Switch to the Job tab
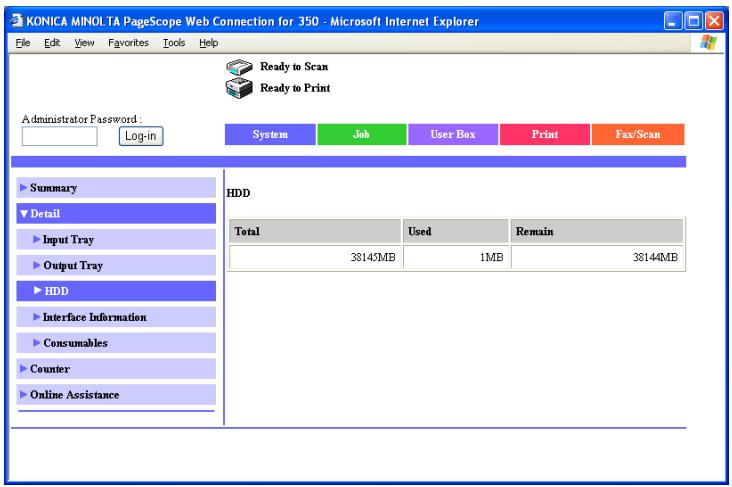The height and width of the screenshot is (487, 732). pyautogui.click(x=361, y=134)
